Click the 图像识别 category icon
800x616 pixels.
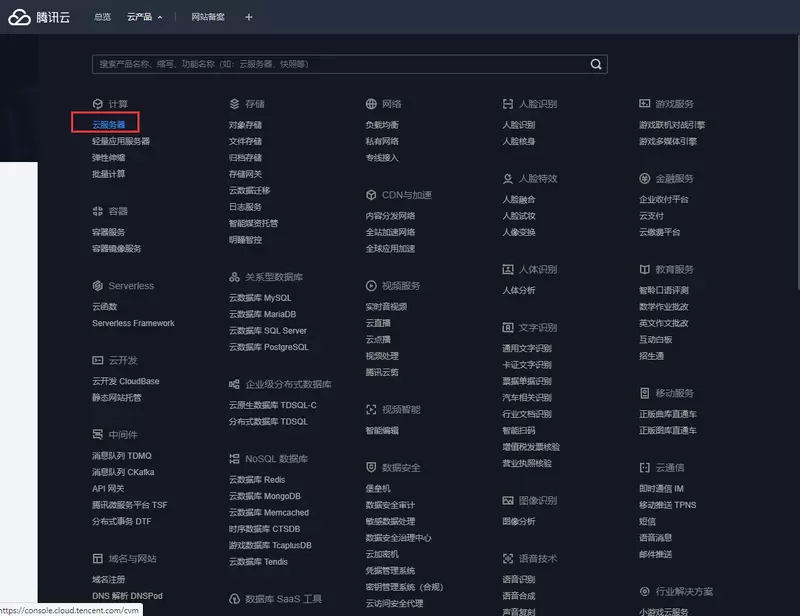coord(508,501)
